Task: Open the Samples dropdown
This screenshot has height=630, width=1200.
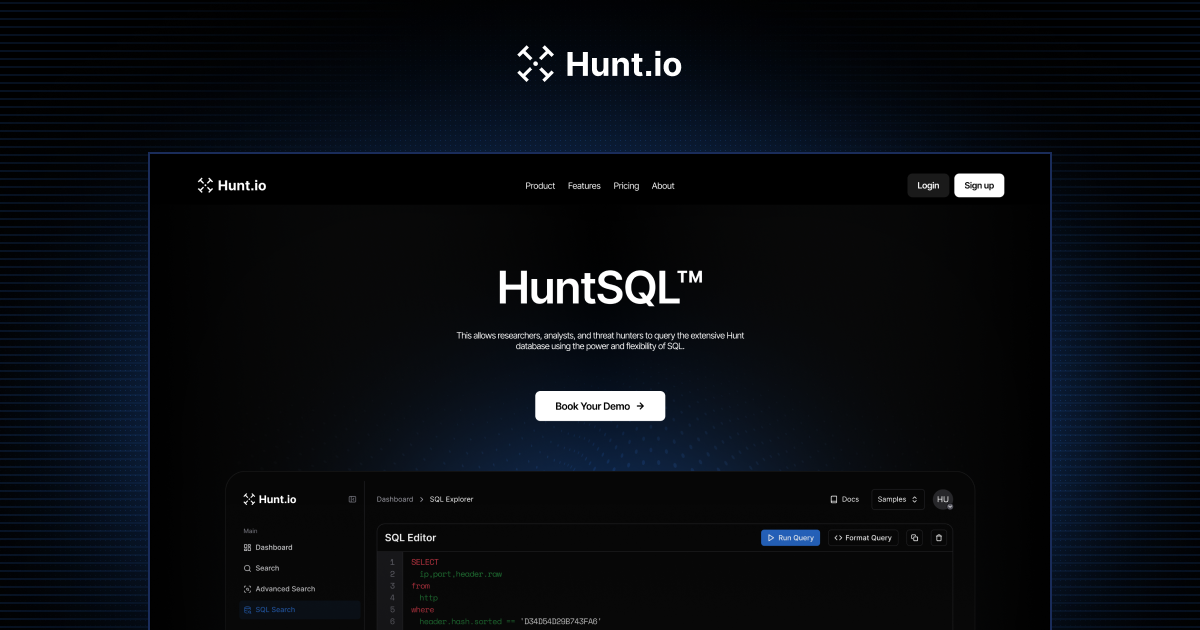Action: click(x=898, y=499)
